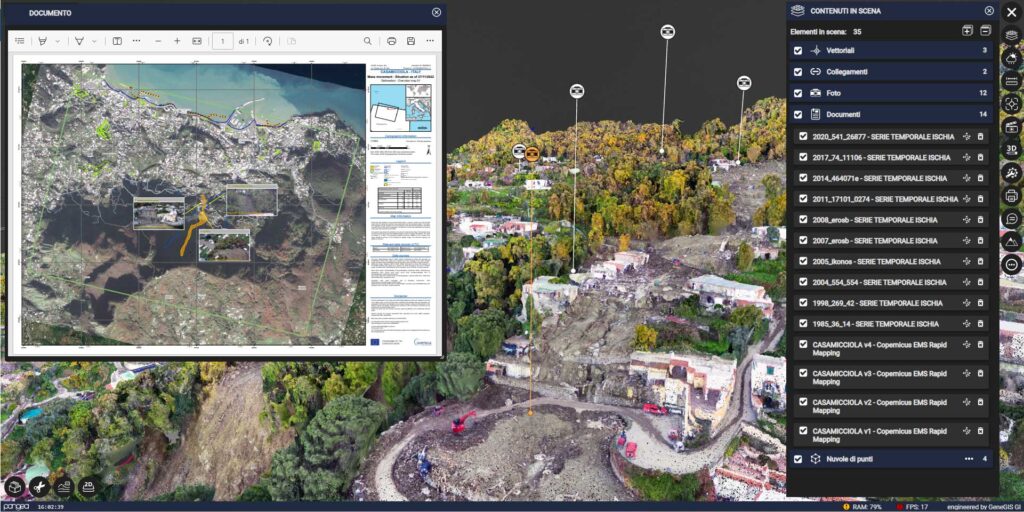Image resolution: width=1024 pixels, height=512 pixels.
Task: Switch to 2D view using bottom-left button
Action: [x=88, y=486]
